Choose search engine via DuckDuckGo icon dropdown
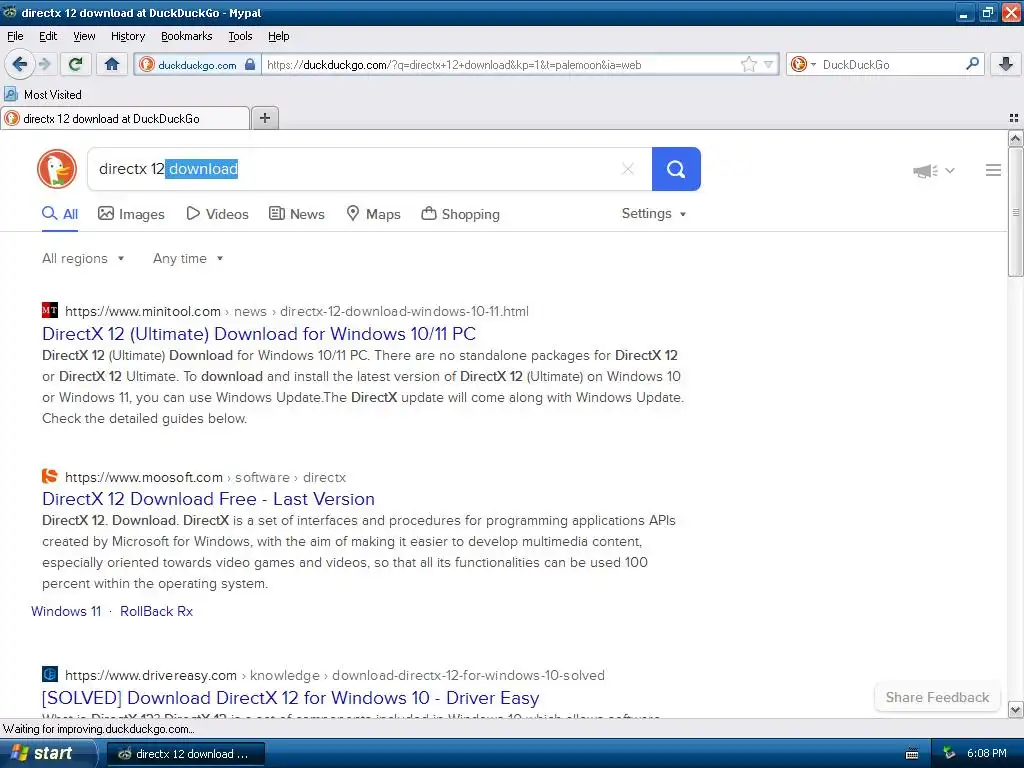The height and width of the screenshot is (768, 1024). [803, 64]
